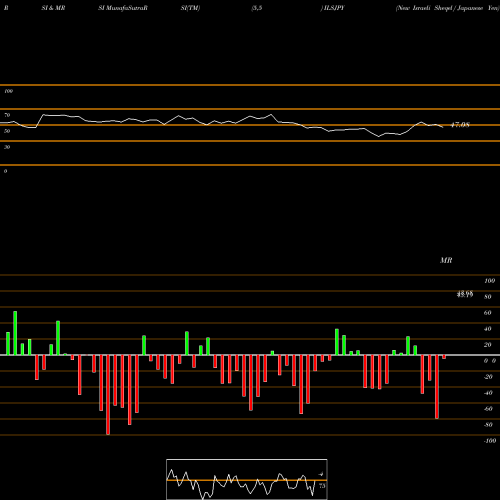
Task: Click the -20 axis label in MR panel
Action: (488, 377)
